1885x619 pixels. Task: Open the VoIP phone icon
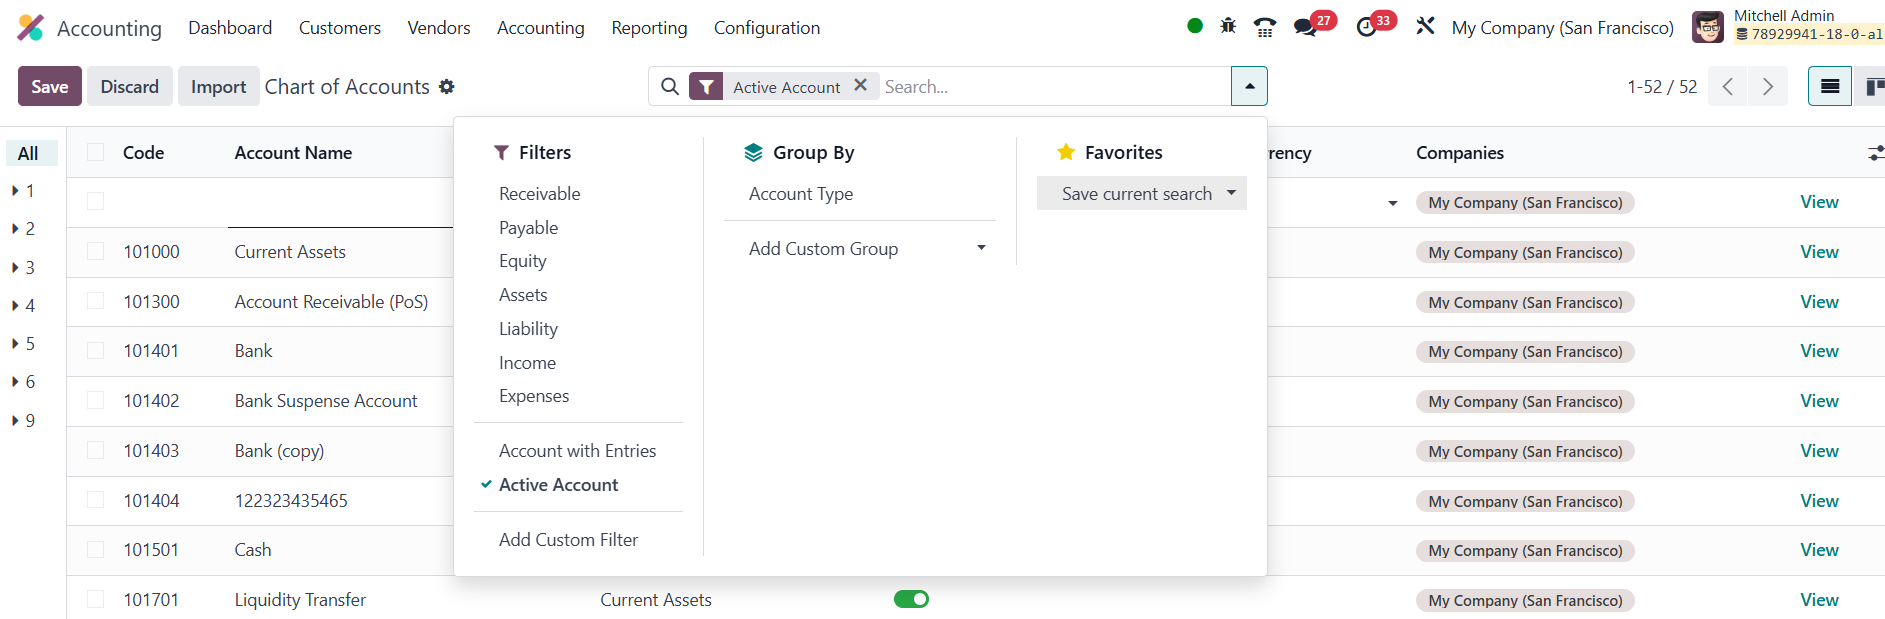1265,27
